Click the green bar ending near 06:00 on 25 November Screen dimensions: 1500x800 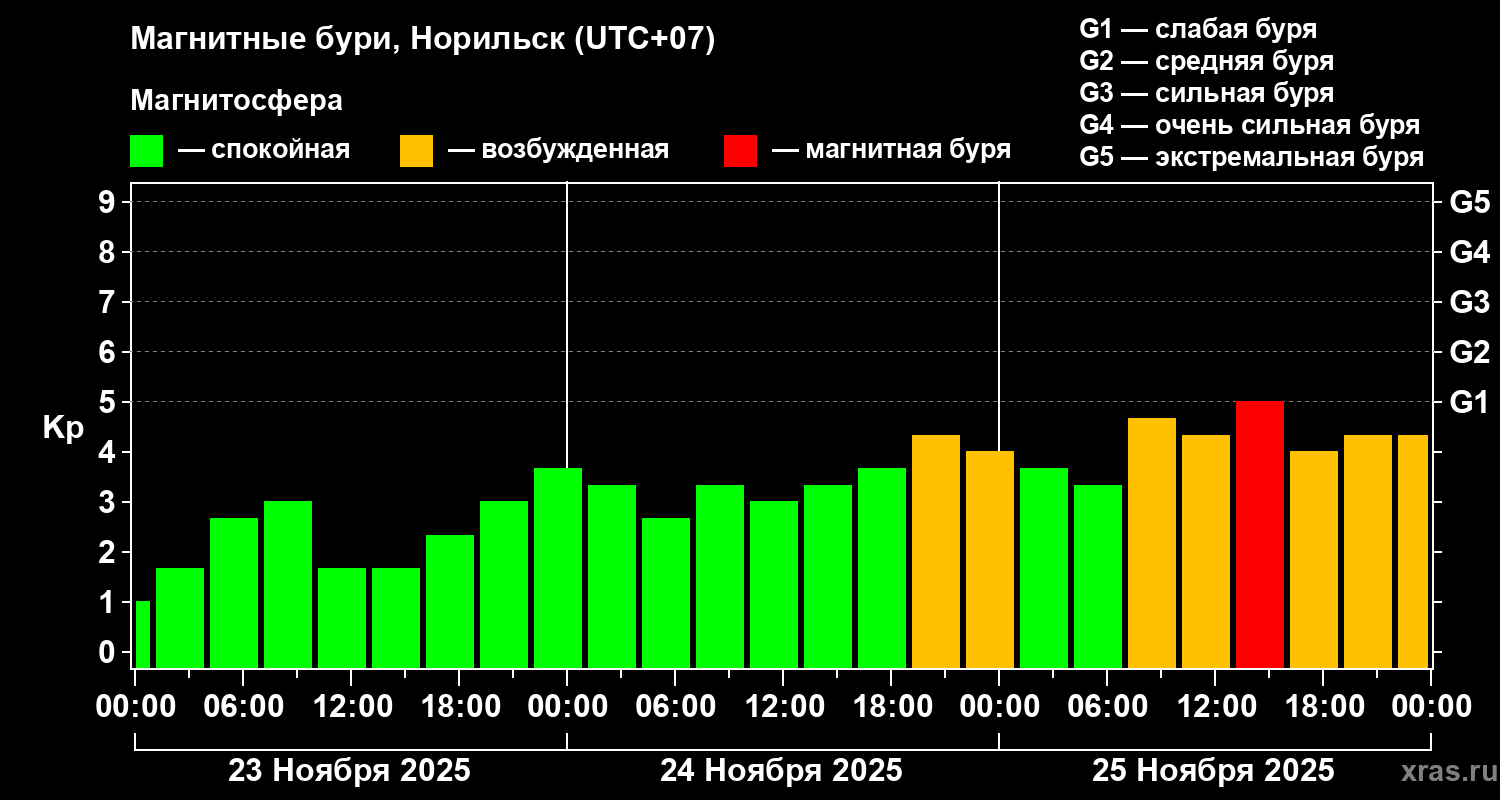1098,576
